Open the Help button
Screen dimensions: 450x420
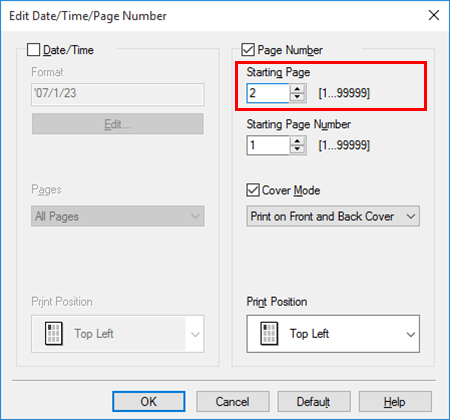tap(395, 402)
